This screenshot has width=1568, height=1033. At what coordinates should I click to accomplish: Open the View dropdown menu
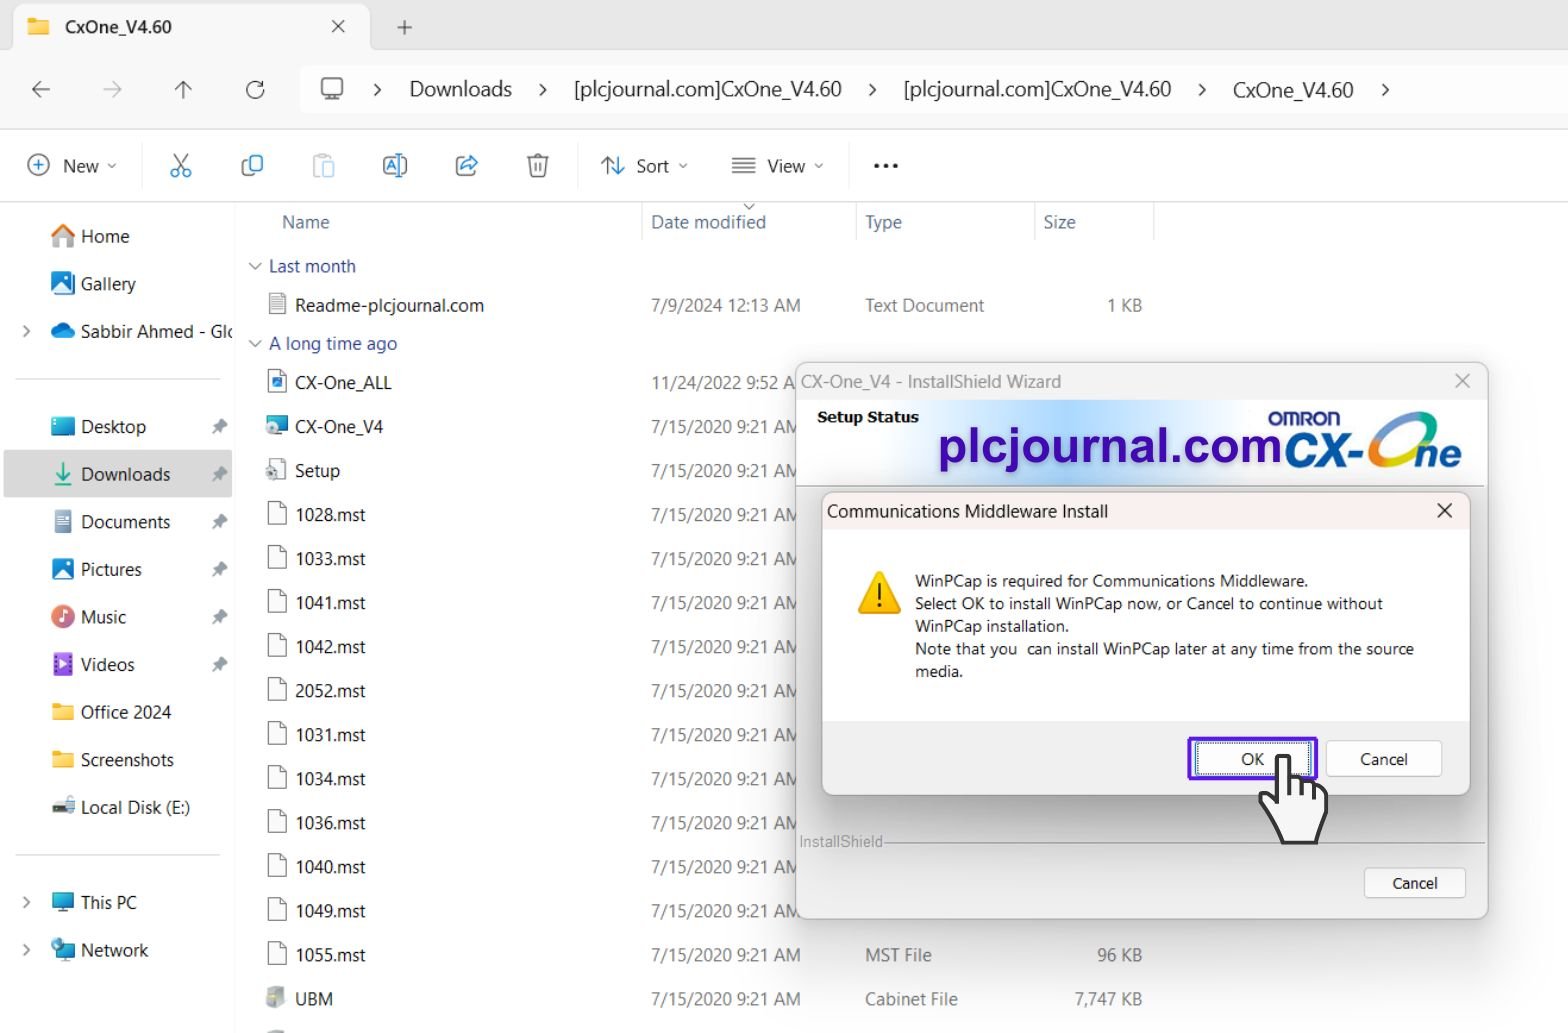[778, 166]
